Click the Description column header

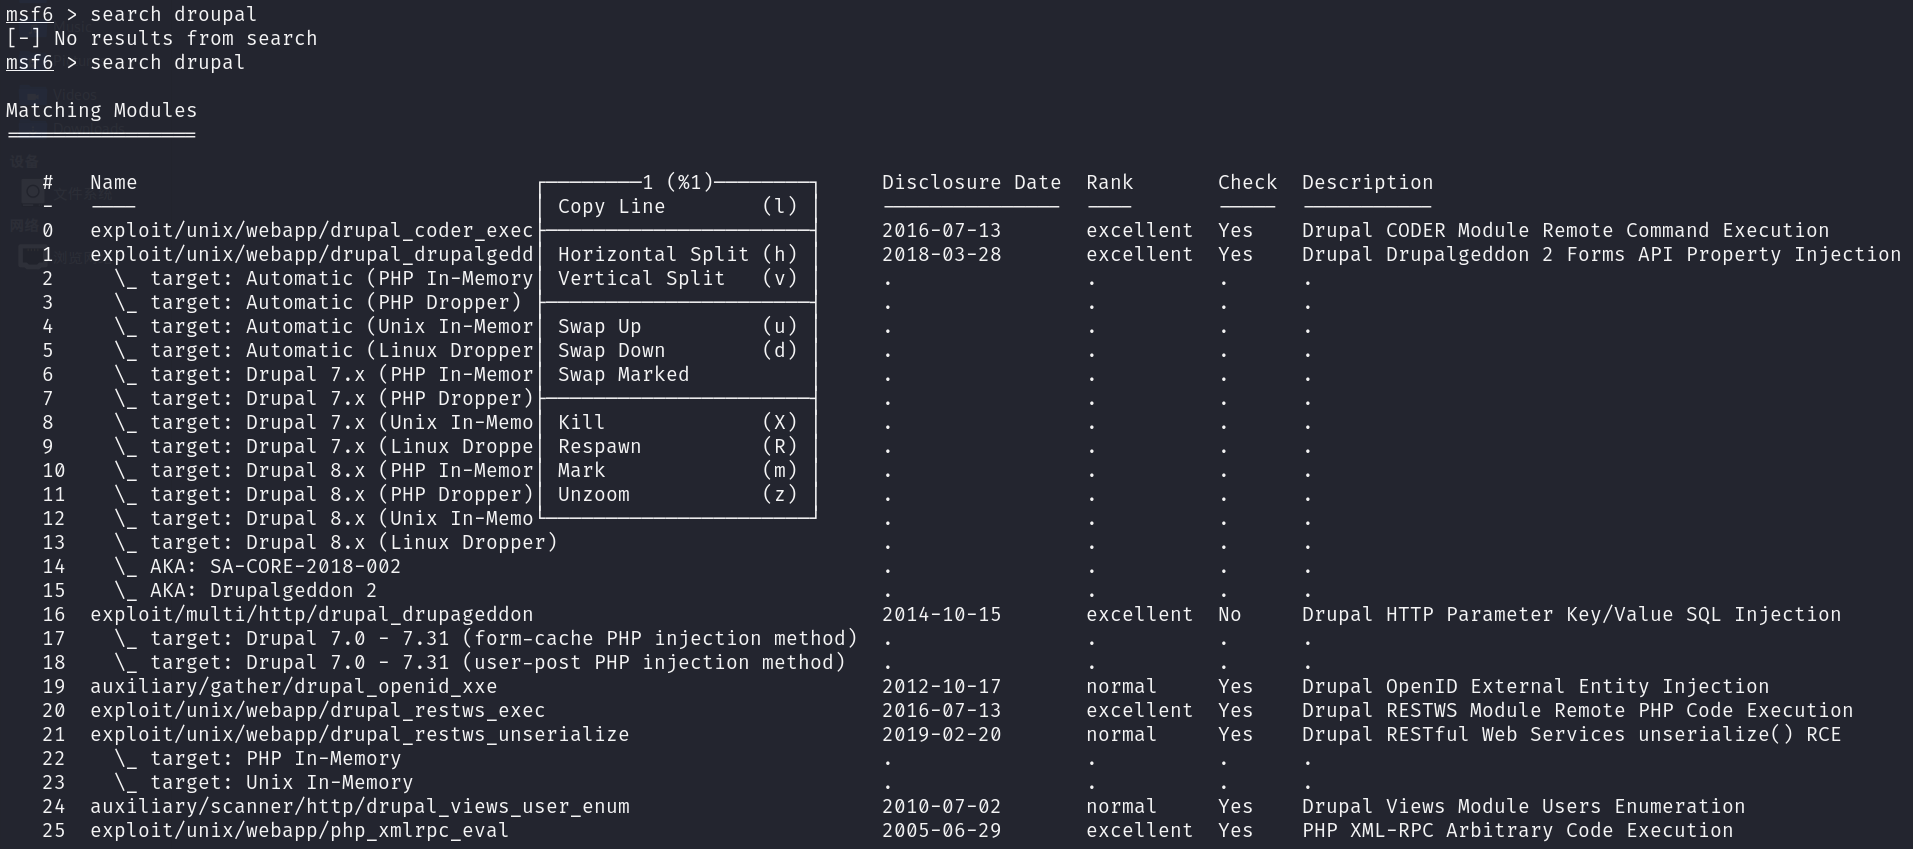click(1366, 182)
